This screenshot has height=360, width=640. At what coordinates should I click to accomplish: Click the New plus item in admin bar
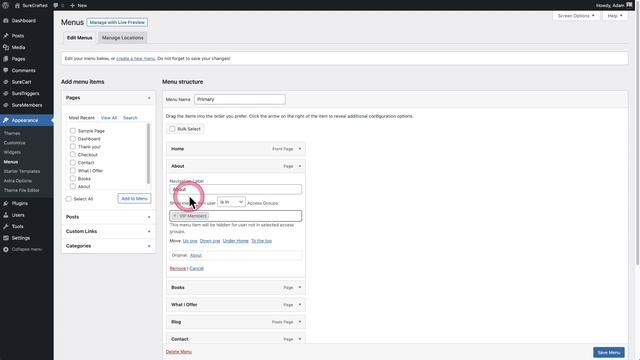point(78,5)
